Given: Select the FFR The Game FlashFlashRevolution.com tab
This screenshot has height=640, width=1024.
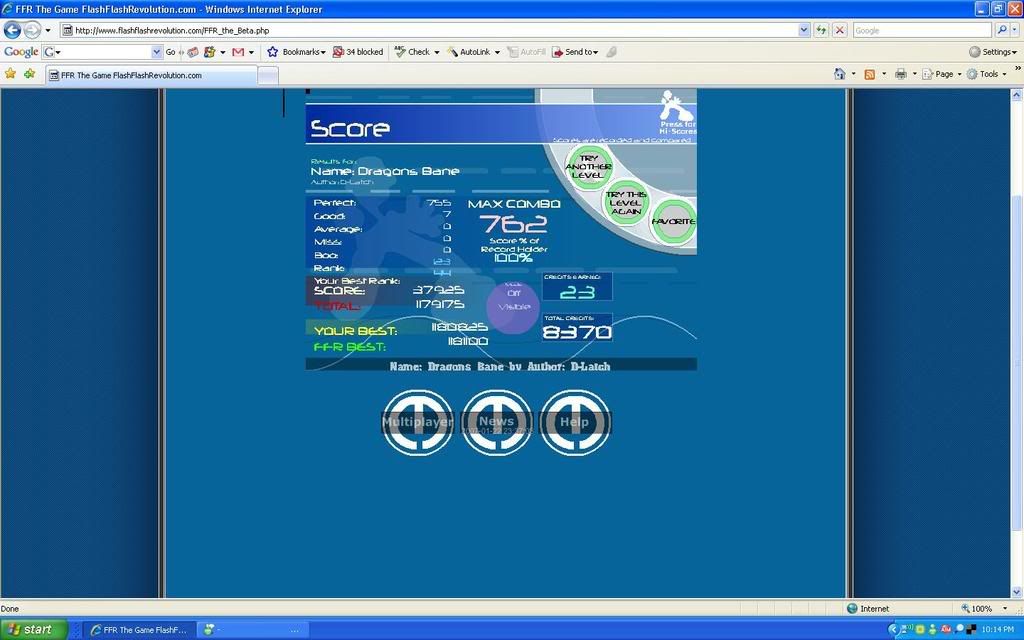Looking at the screenshot, I should pos(150,75).
